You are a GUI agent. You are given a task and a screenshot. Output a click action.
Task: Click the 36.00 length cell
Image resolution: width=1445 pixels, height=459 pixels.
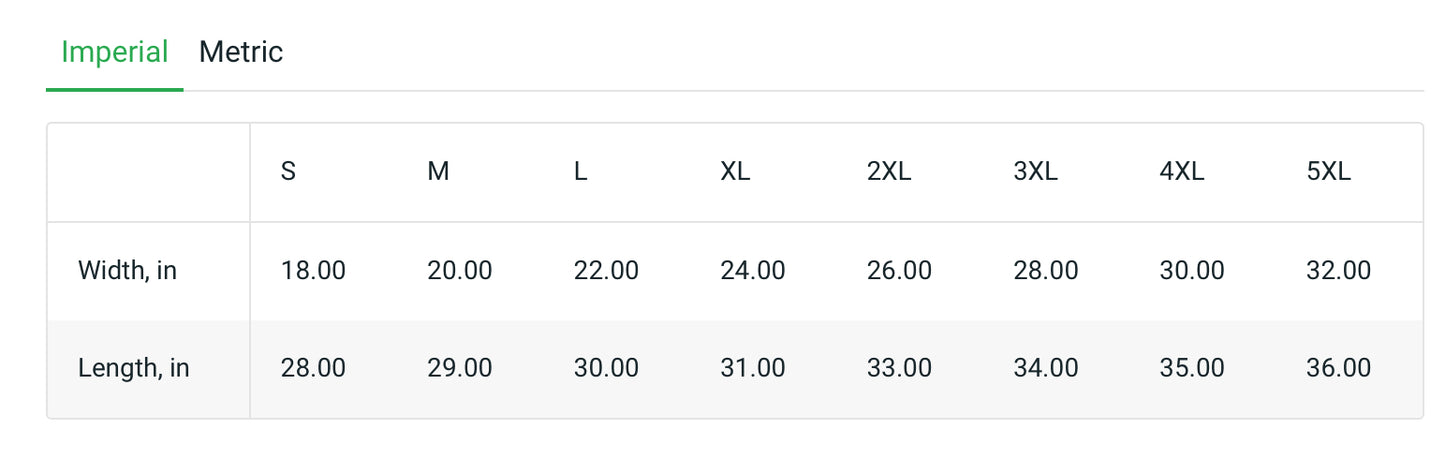(1338, 368)
